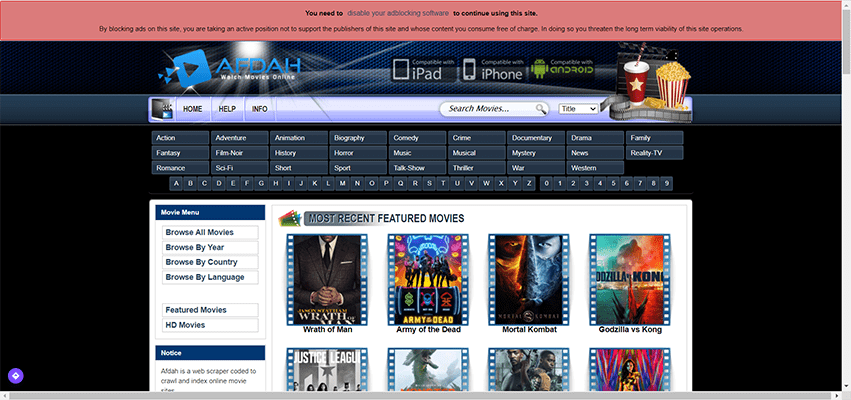The height and width of the screenshot is (400, 851).
Task: Click the Godzilla vs Kong title text
Action: coord(630,329)
